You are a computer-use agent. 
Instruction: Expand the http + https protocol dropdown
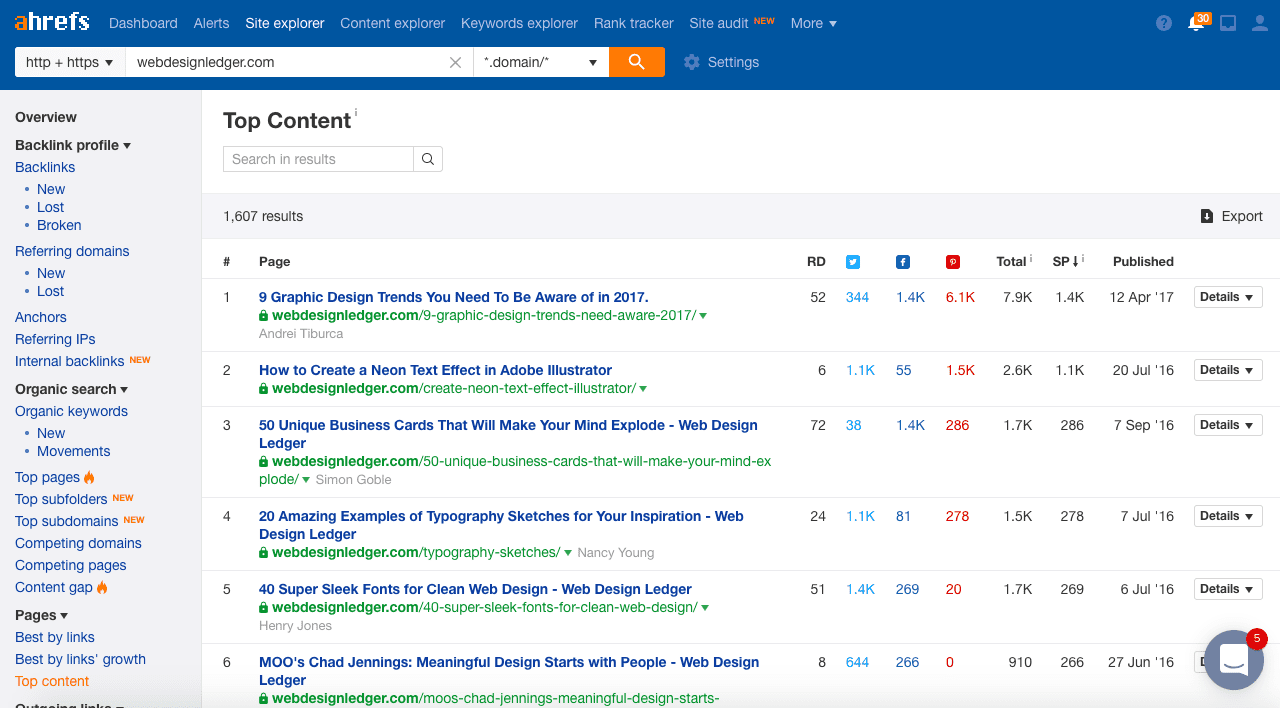coord(69,61)
